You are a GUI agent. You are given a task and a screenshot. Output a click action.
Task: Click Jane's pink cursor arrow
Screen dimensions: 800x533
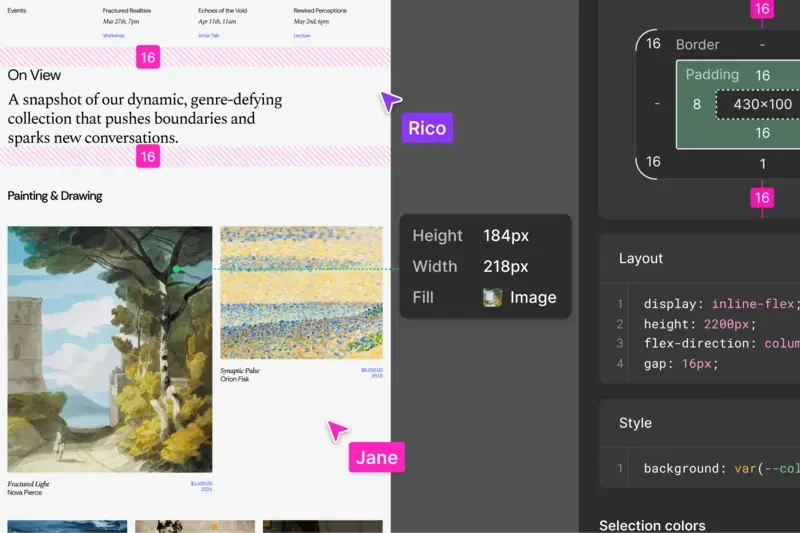339,430
